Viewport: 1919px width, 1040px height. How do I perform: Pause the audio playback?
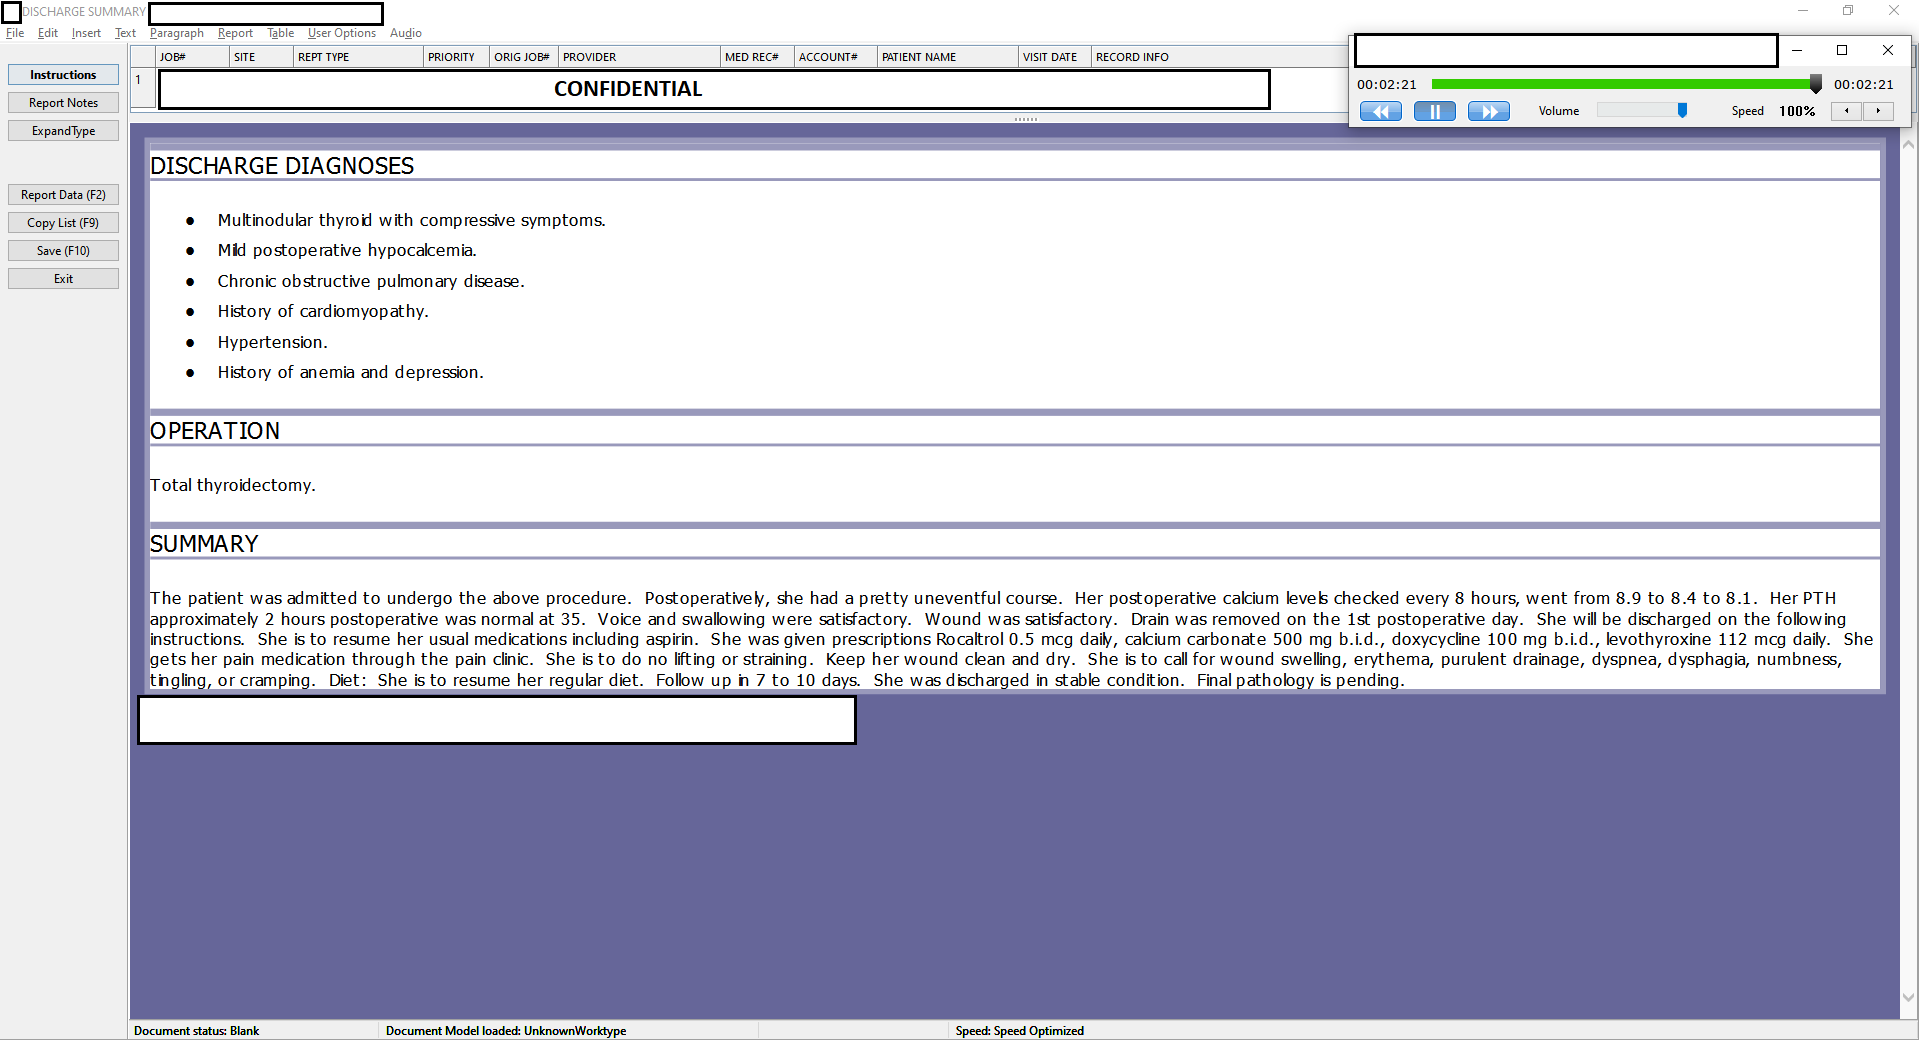1434,111
